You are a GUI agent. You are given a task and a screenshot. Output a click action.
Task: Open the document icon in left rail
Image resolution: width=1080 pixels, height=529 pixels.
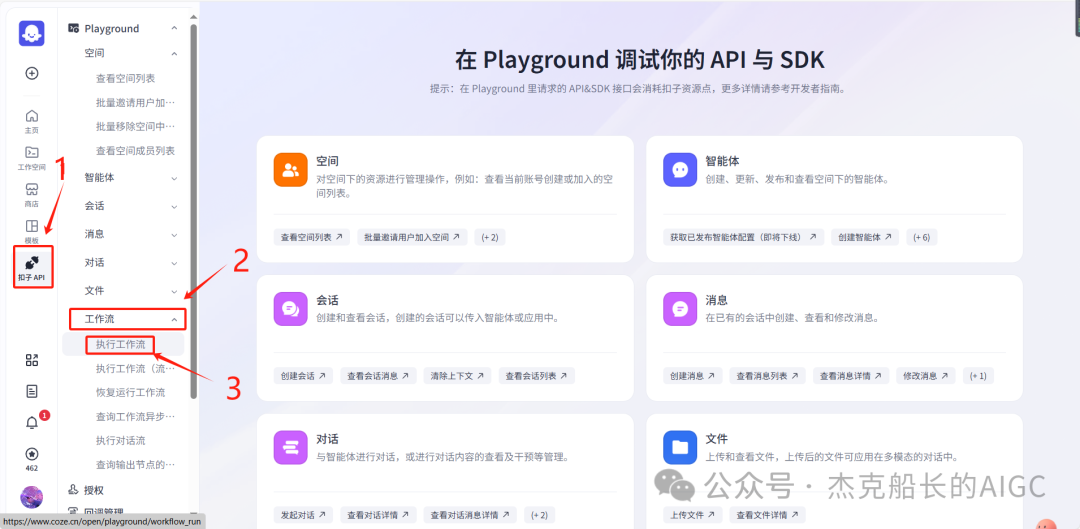click(32, 391)
